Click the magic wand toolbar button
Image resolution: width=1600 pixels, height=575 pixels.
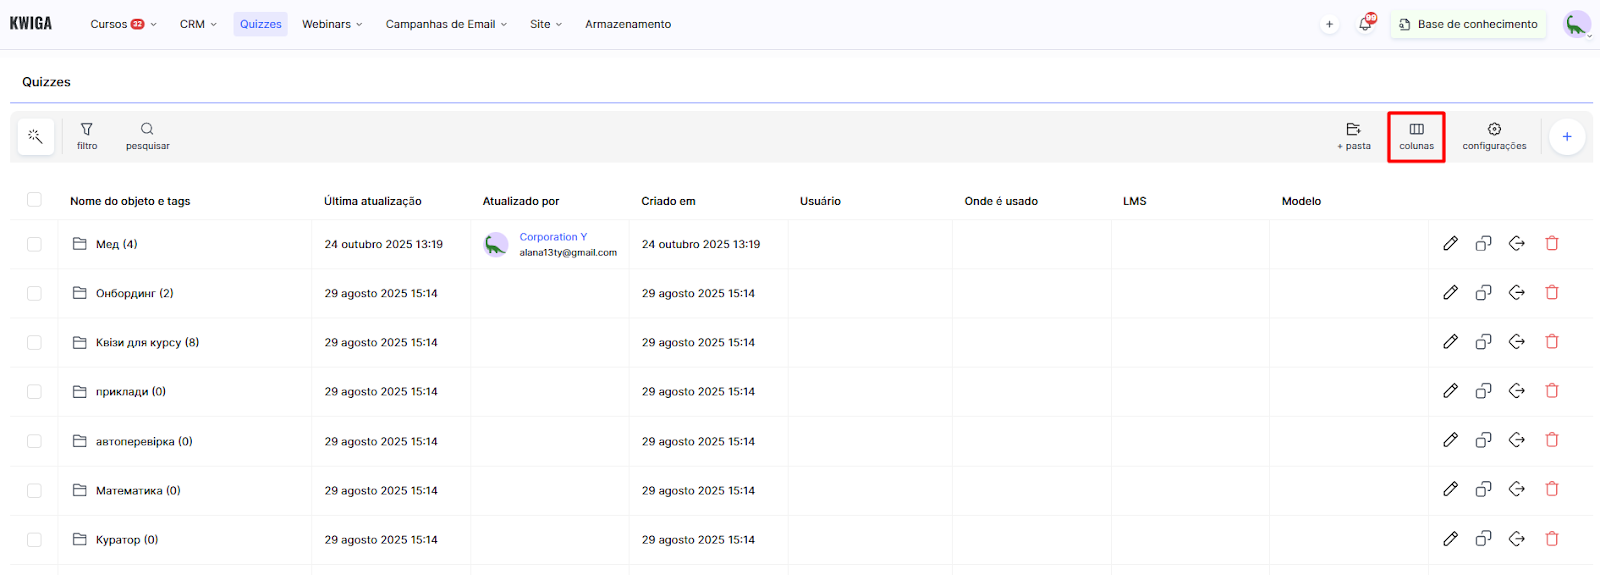point(36,137)
